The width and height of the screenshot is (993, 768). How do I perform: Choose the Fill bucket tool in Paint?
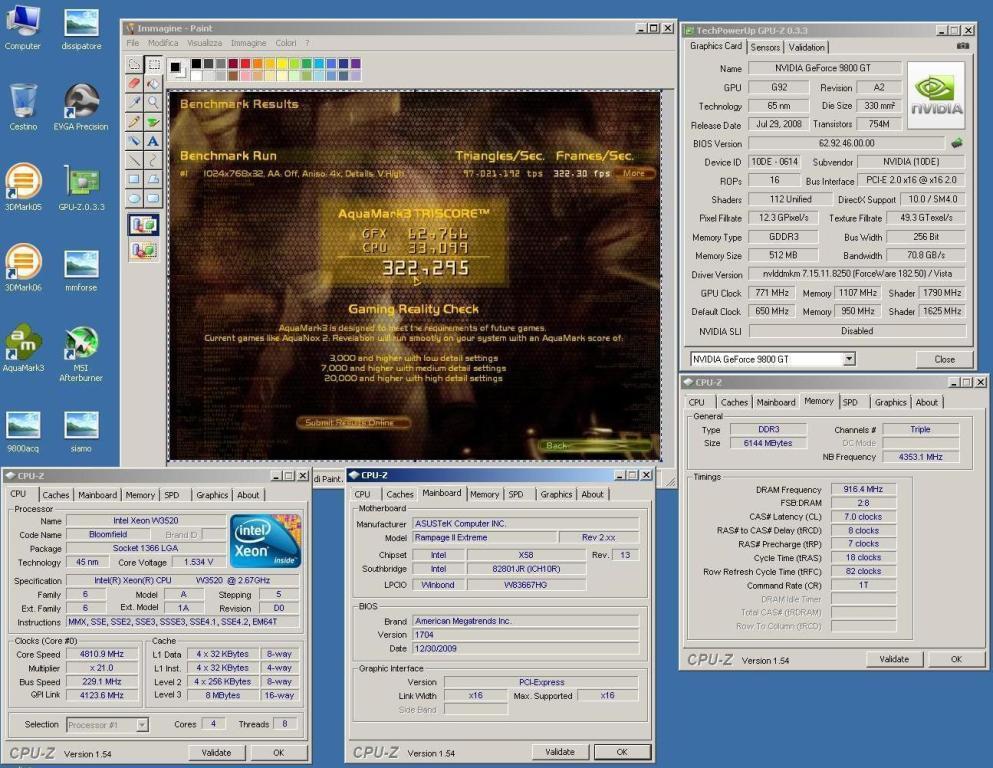[153, 84]
